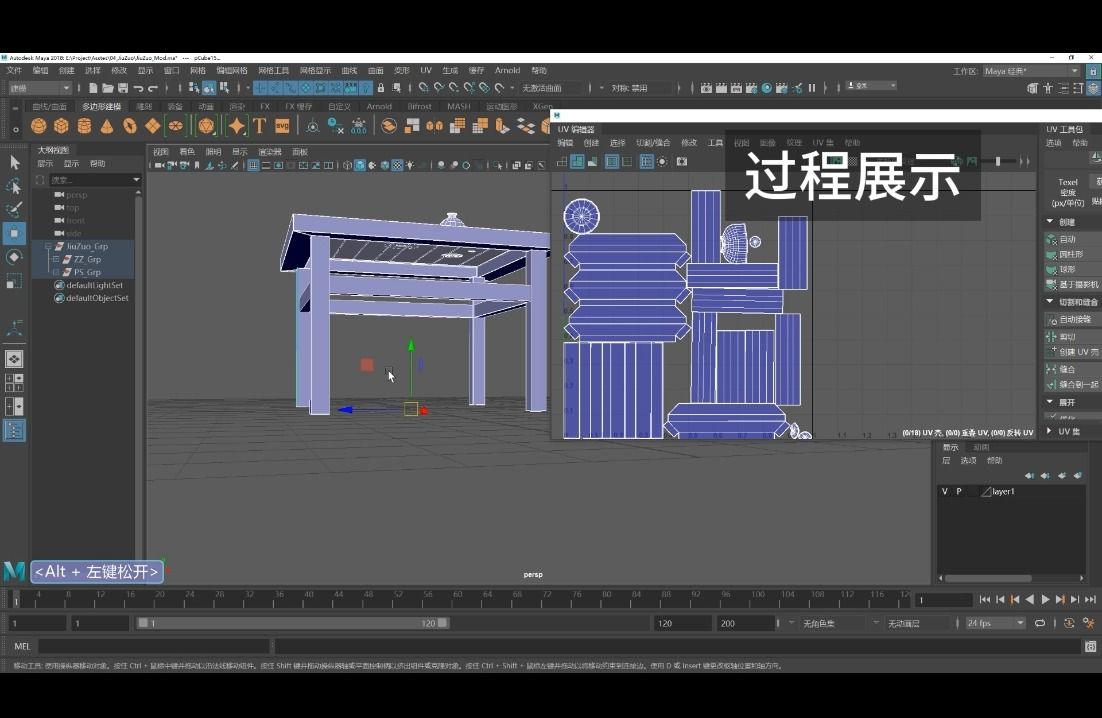Toggle the selection lock icon in the toolbar
Screen dimensions: 1102x718
381,87
